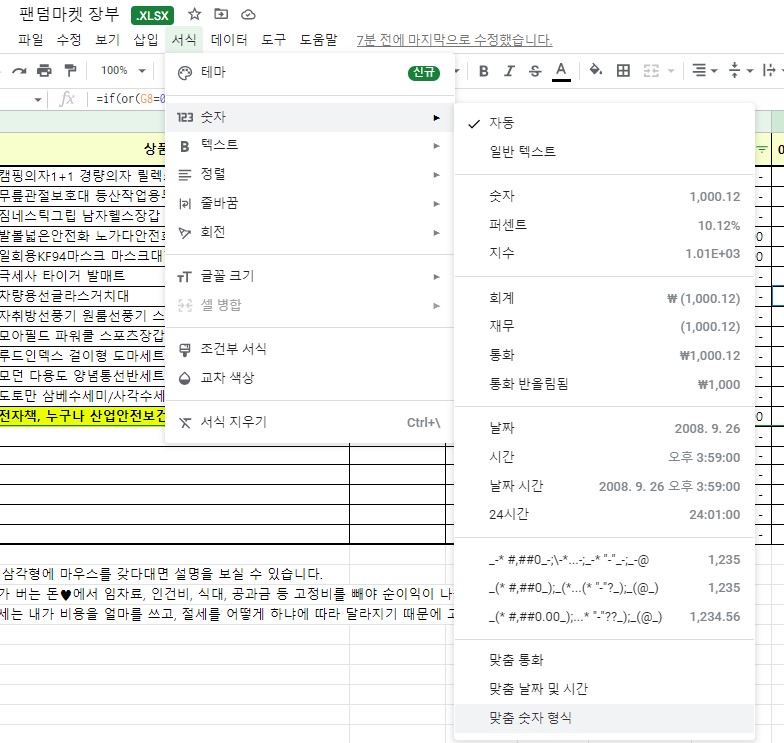Open the fill color picker

[x=596, y=70]
